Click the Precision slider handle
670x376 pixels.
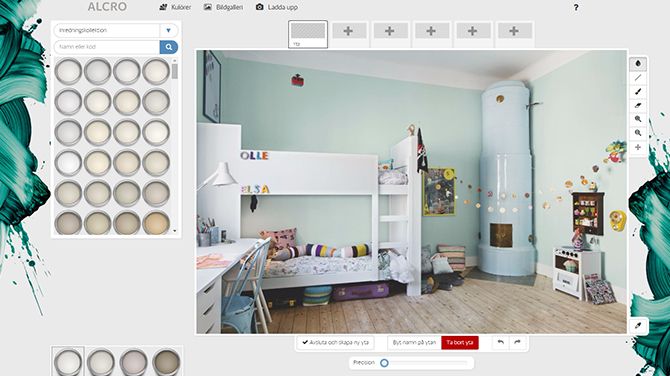(x=384, y=363)
